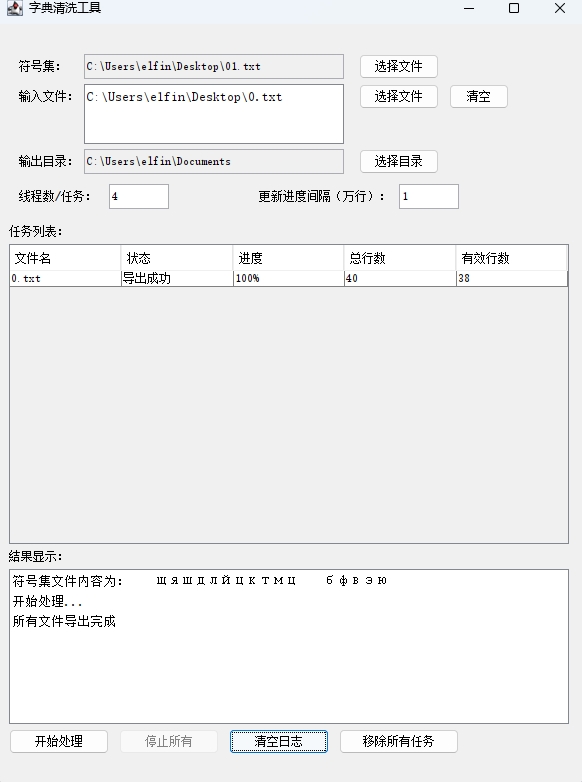
Task: Click the valid lines cell showing 38
Action: point(511,278)
